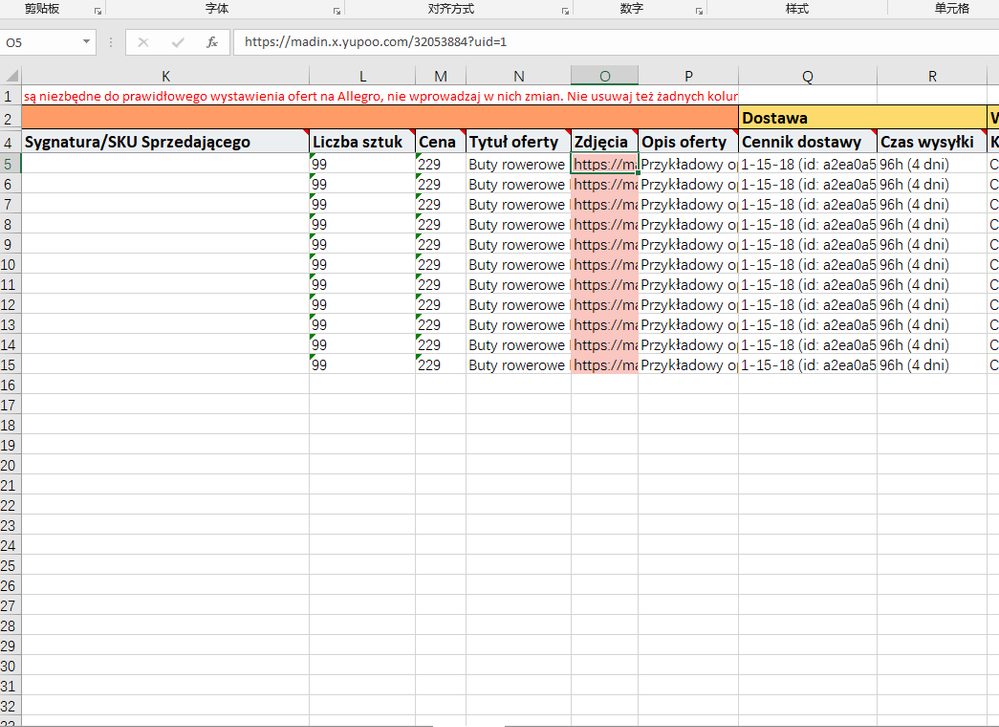
Task: Open the 对齐方式 alignment dialog launcher
Action: tap(565, 10)
